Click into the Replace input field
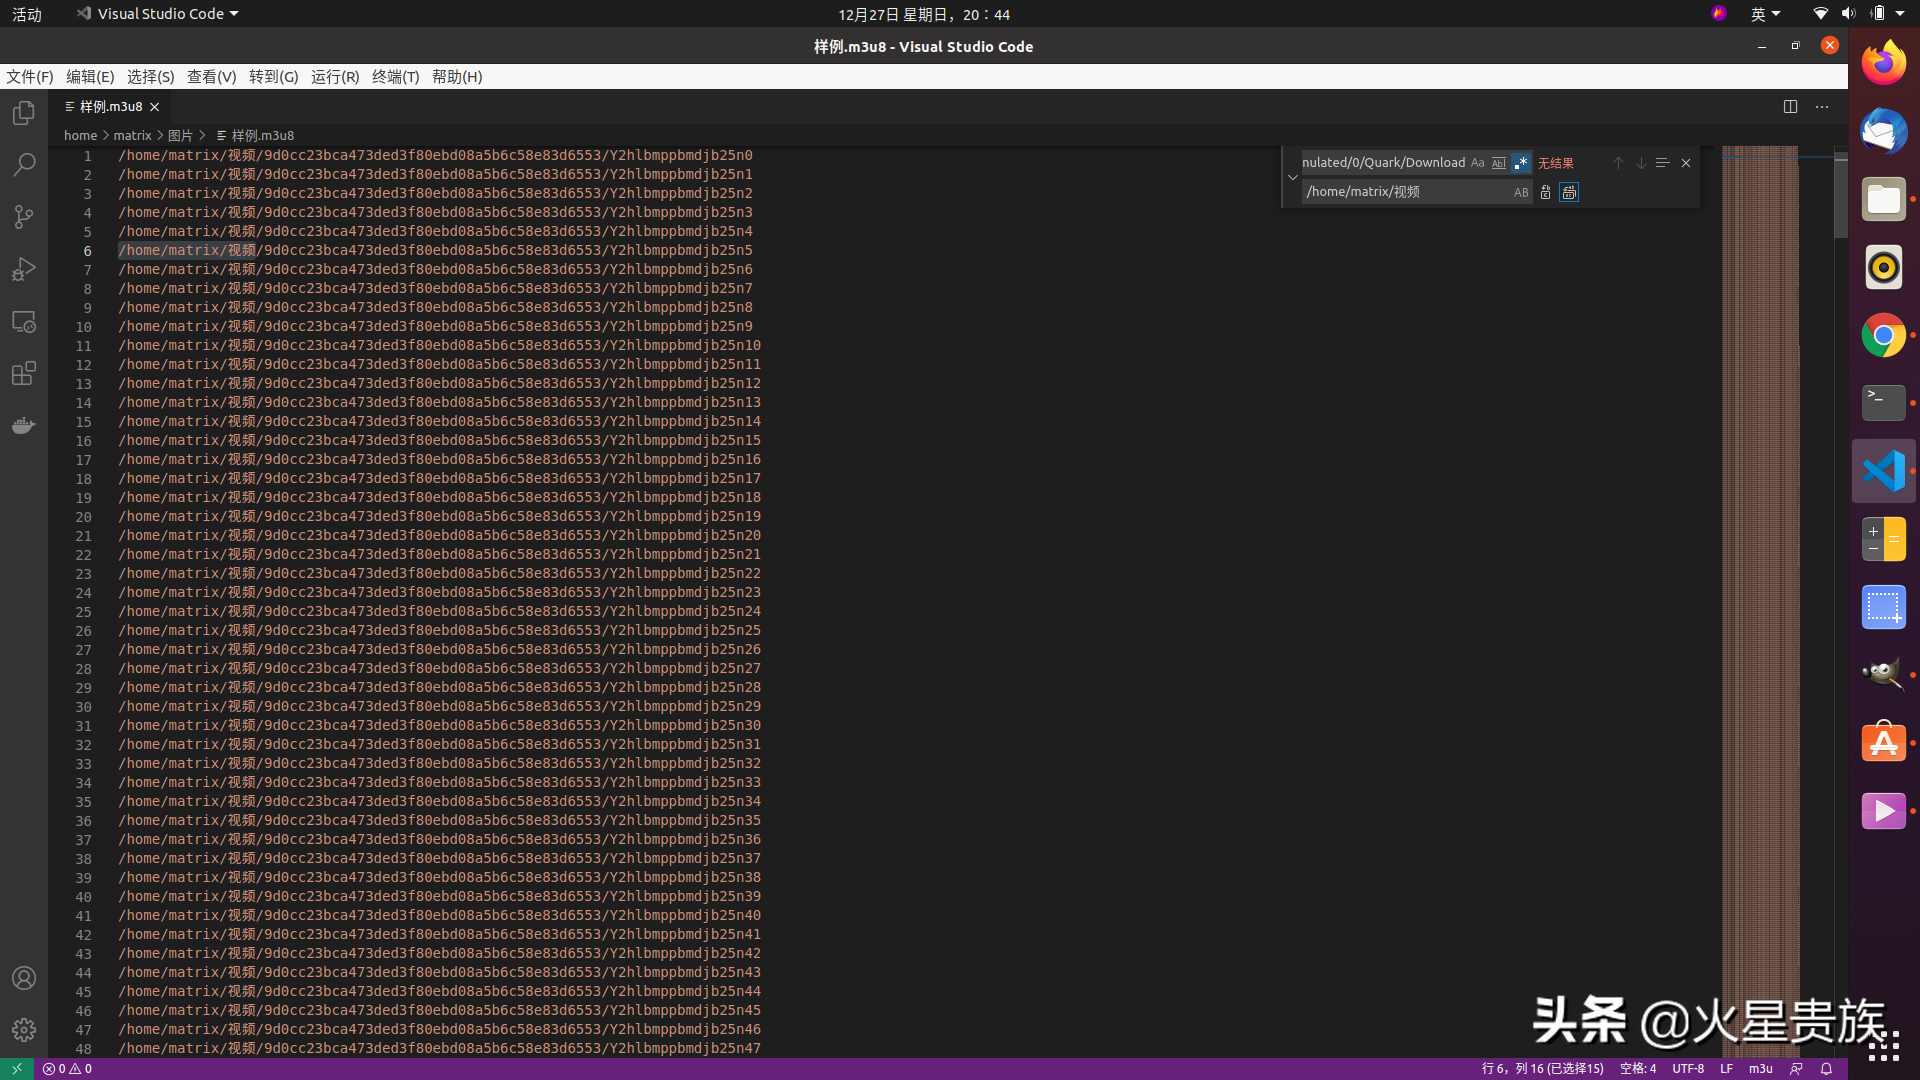Image resolution: width=1920 pixels, height=1080 pixels. (x=1405, y=192)
